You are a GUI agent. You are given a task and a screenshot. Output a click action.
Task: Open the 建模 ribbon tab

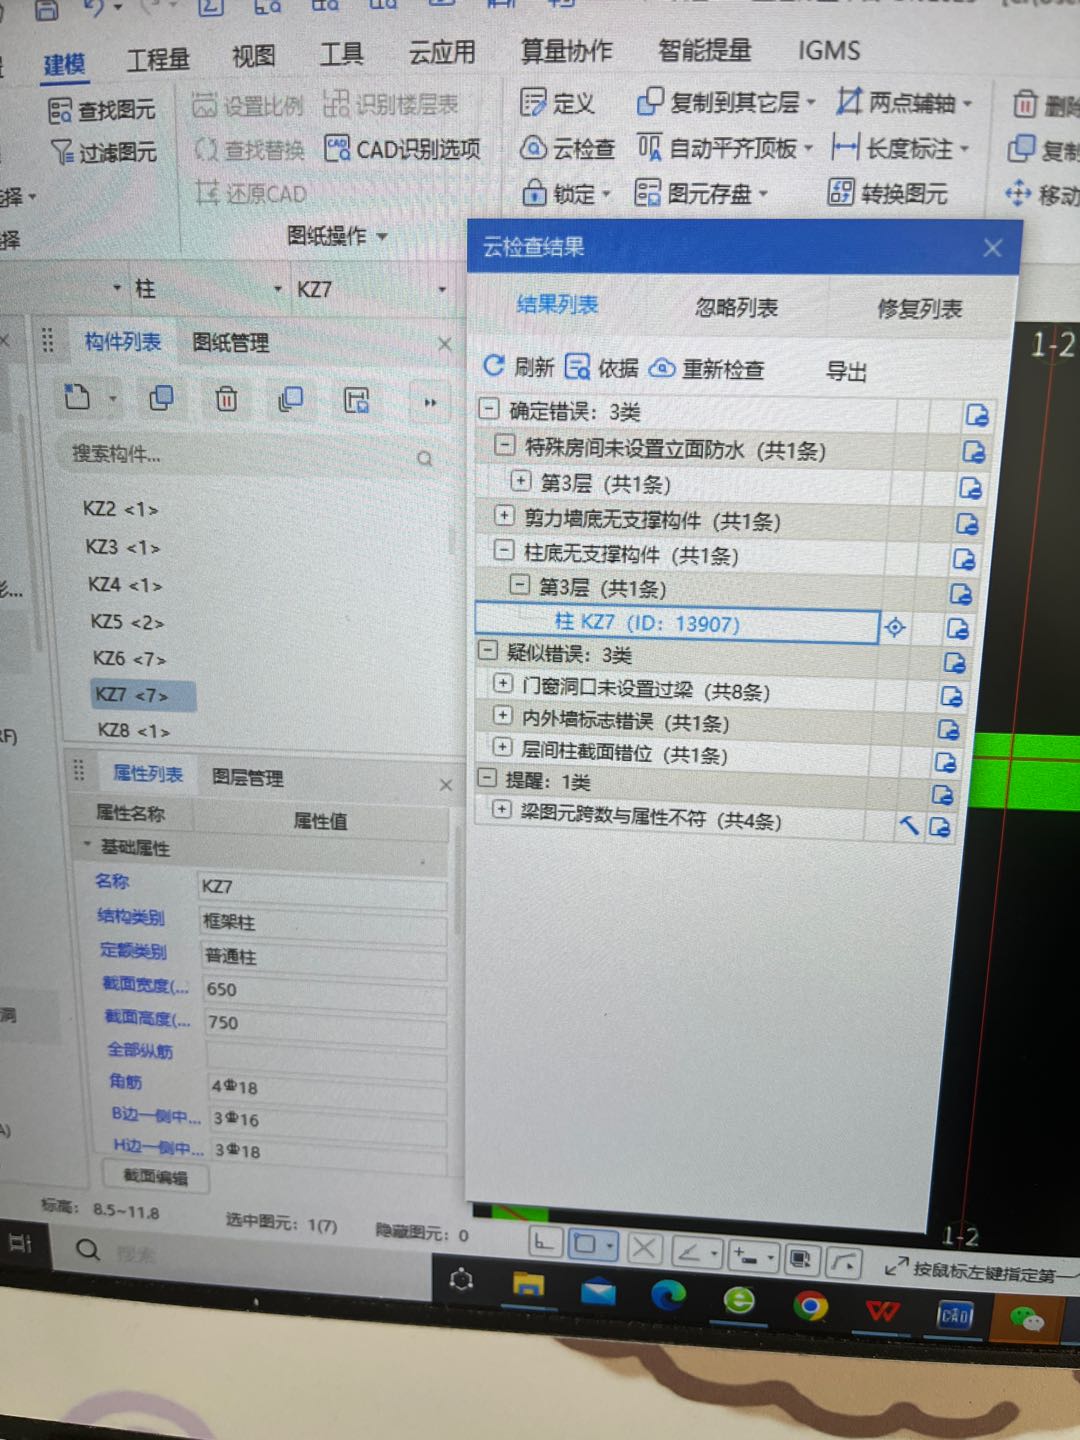click(64, 65)
